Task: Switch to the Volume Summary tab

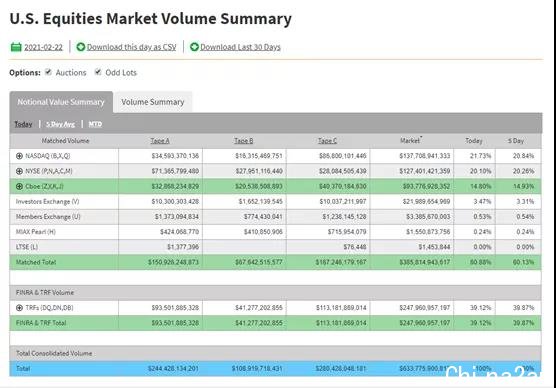Action: 153,102
